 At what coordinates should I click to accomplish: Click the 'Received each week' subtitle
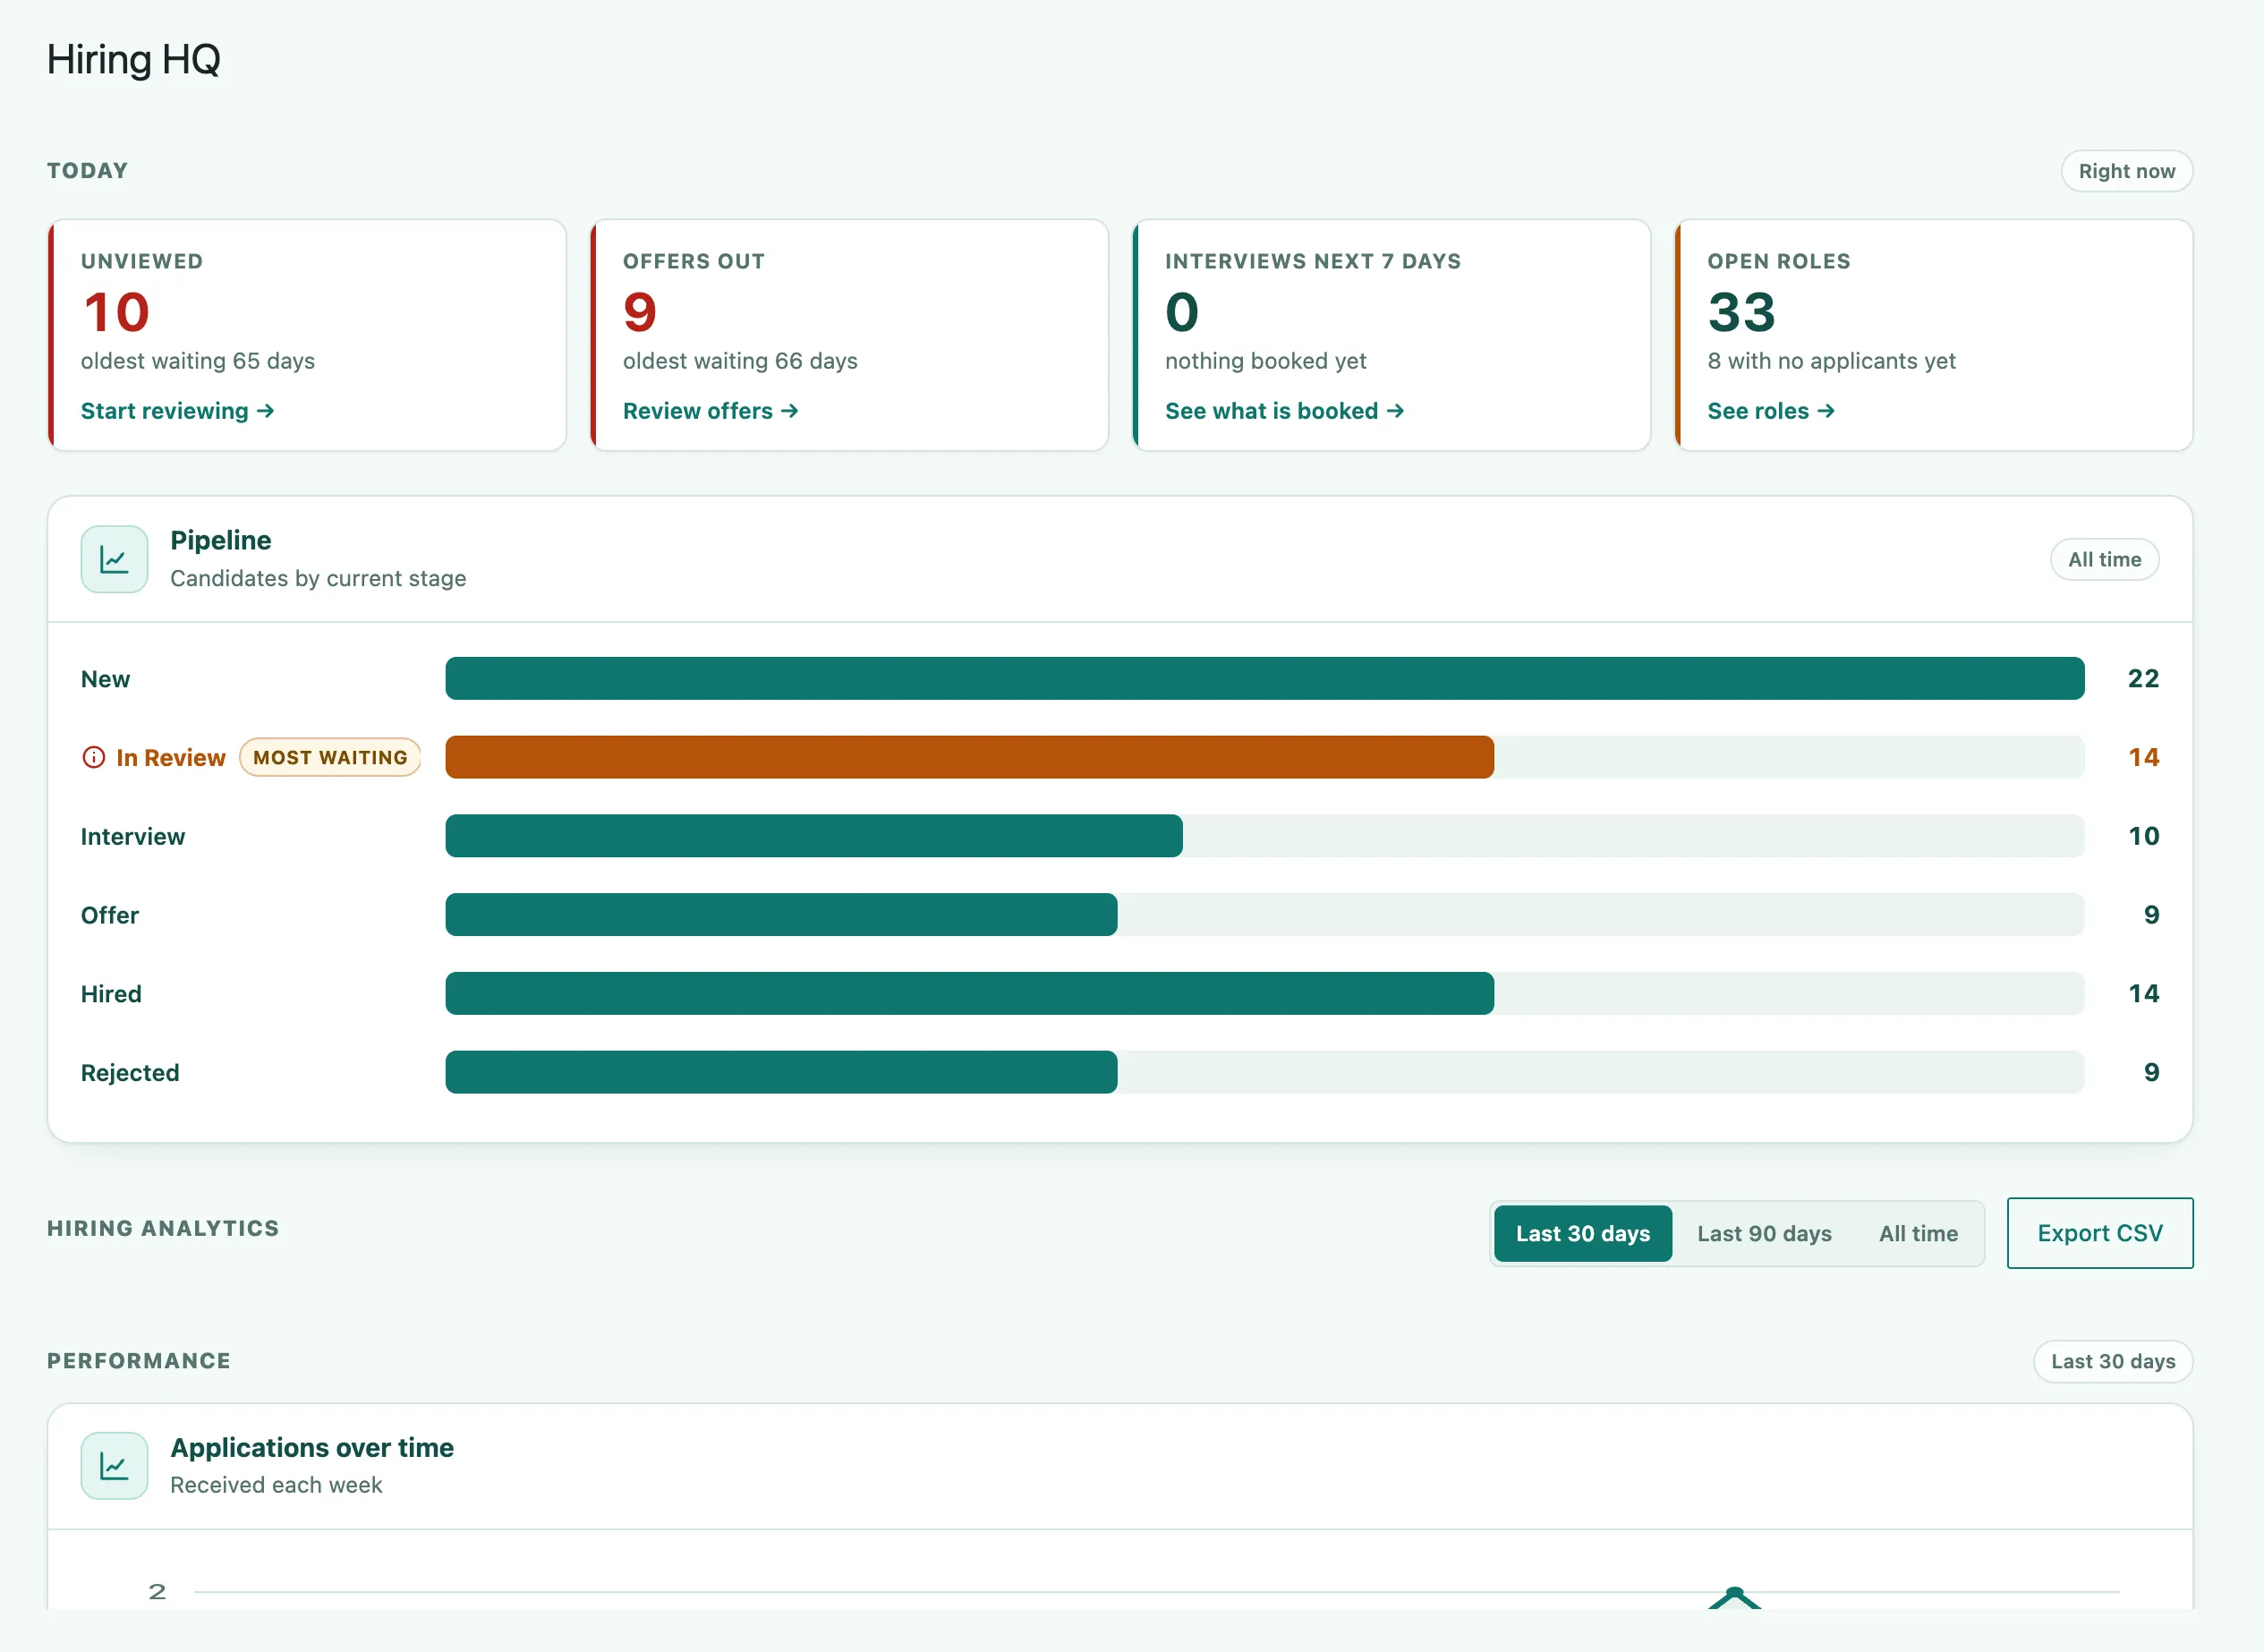coord(276,1485)
